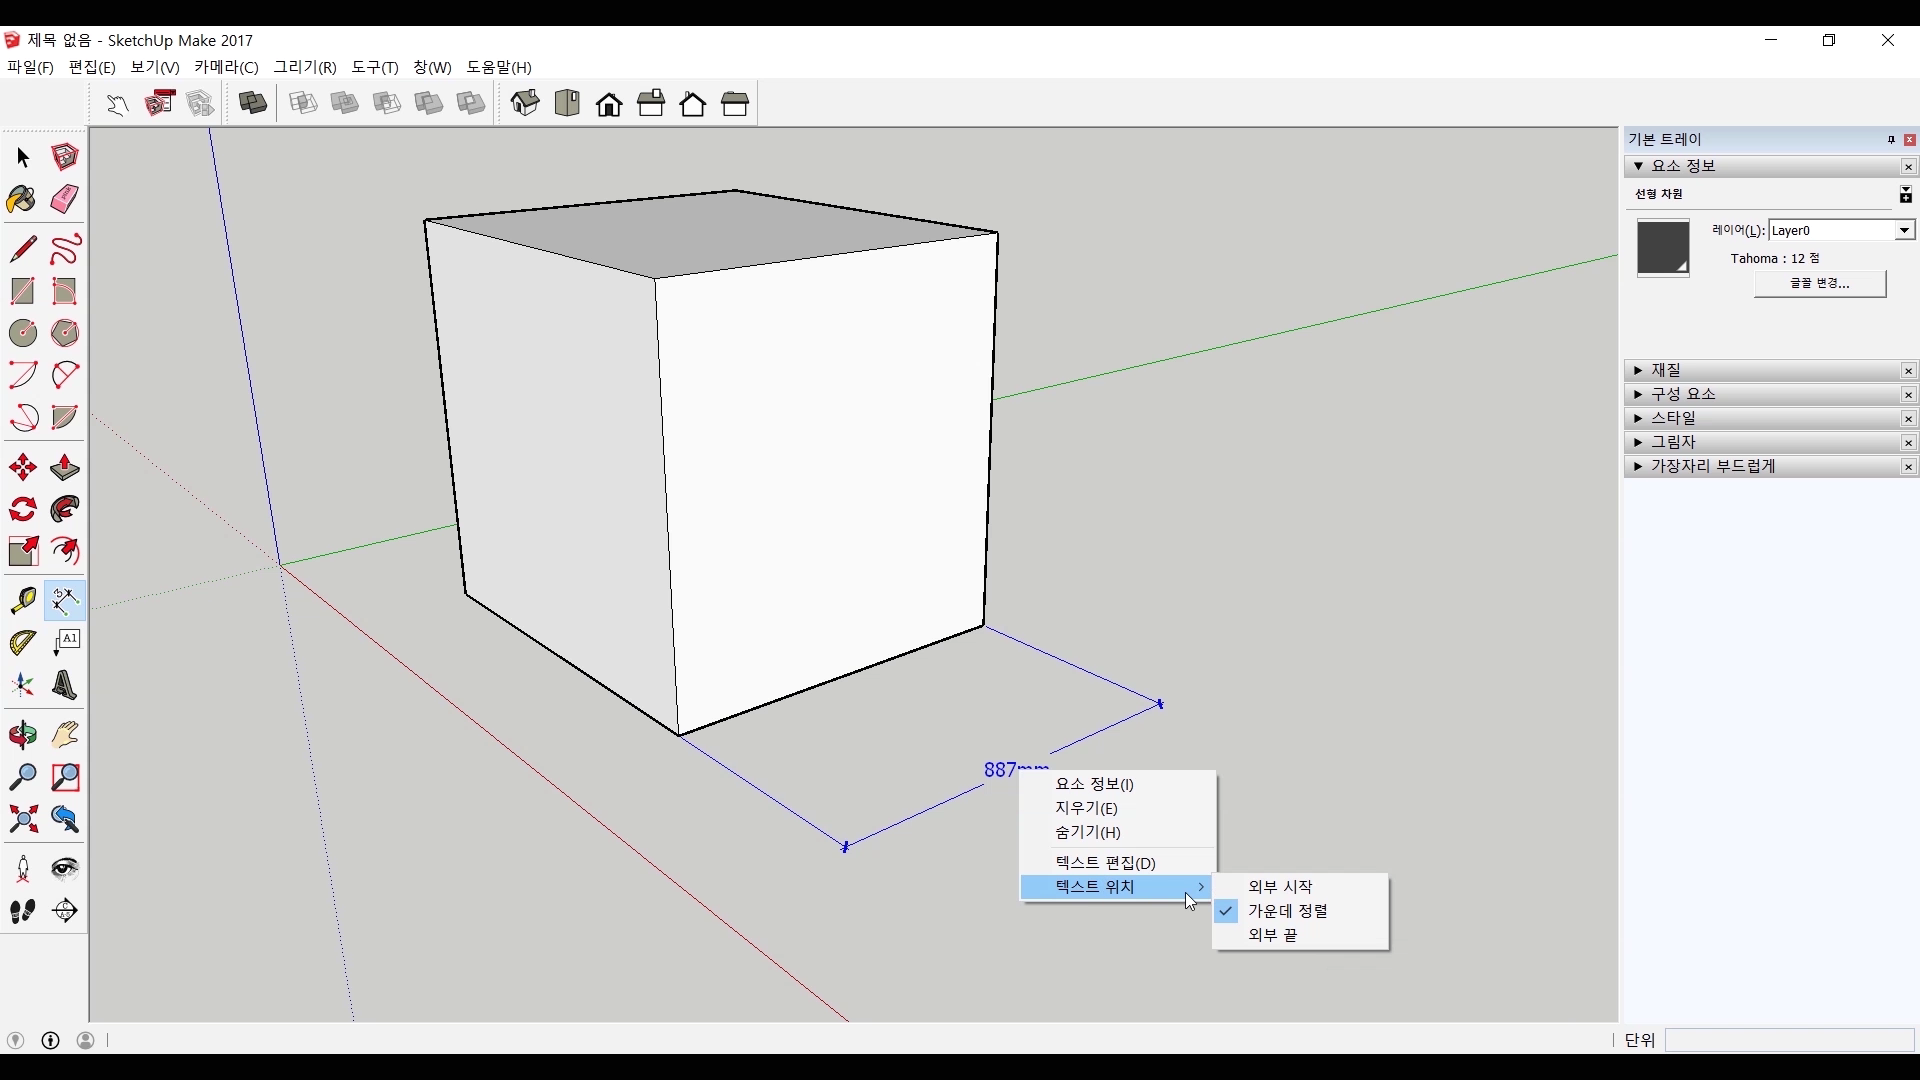Select the Tape Measure tool
The width and height of the screenshot is (1920, 1080).
[22, 600]
